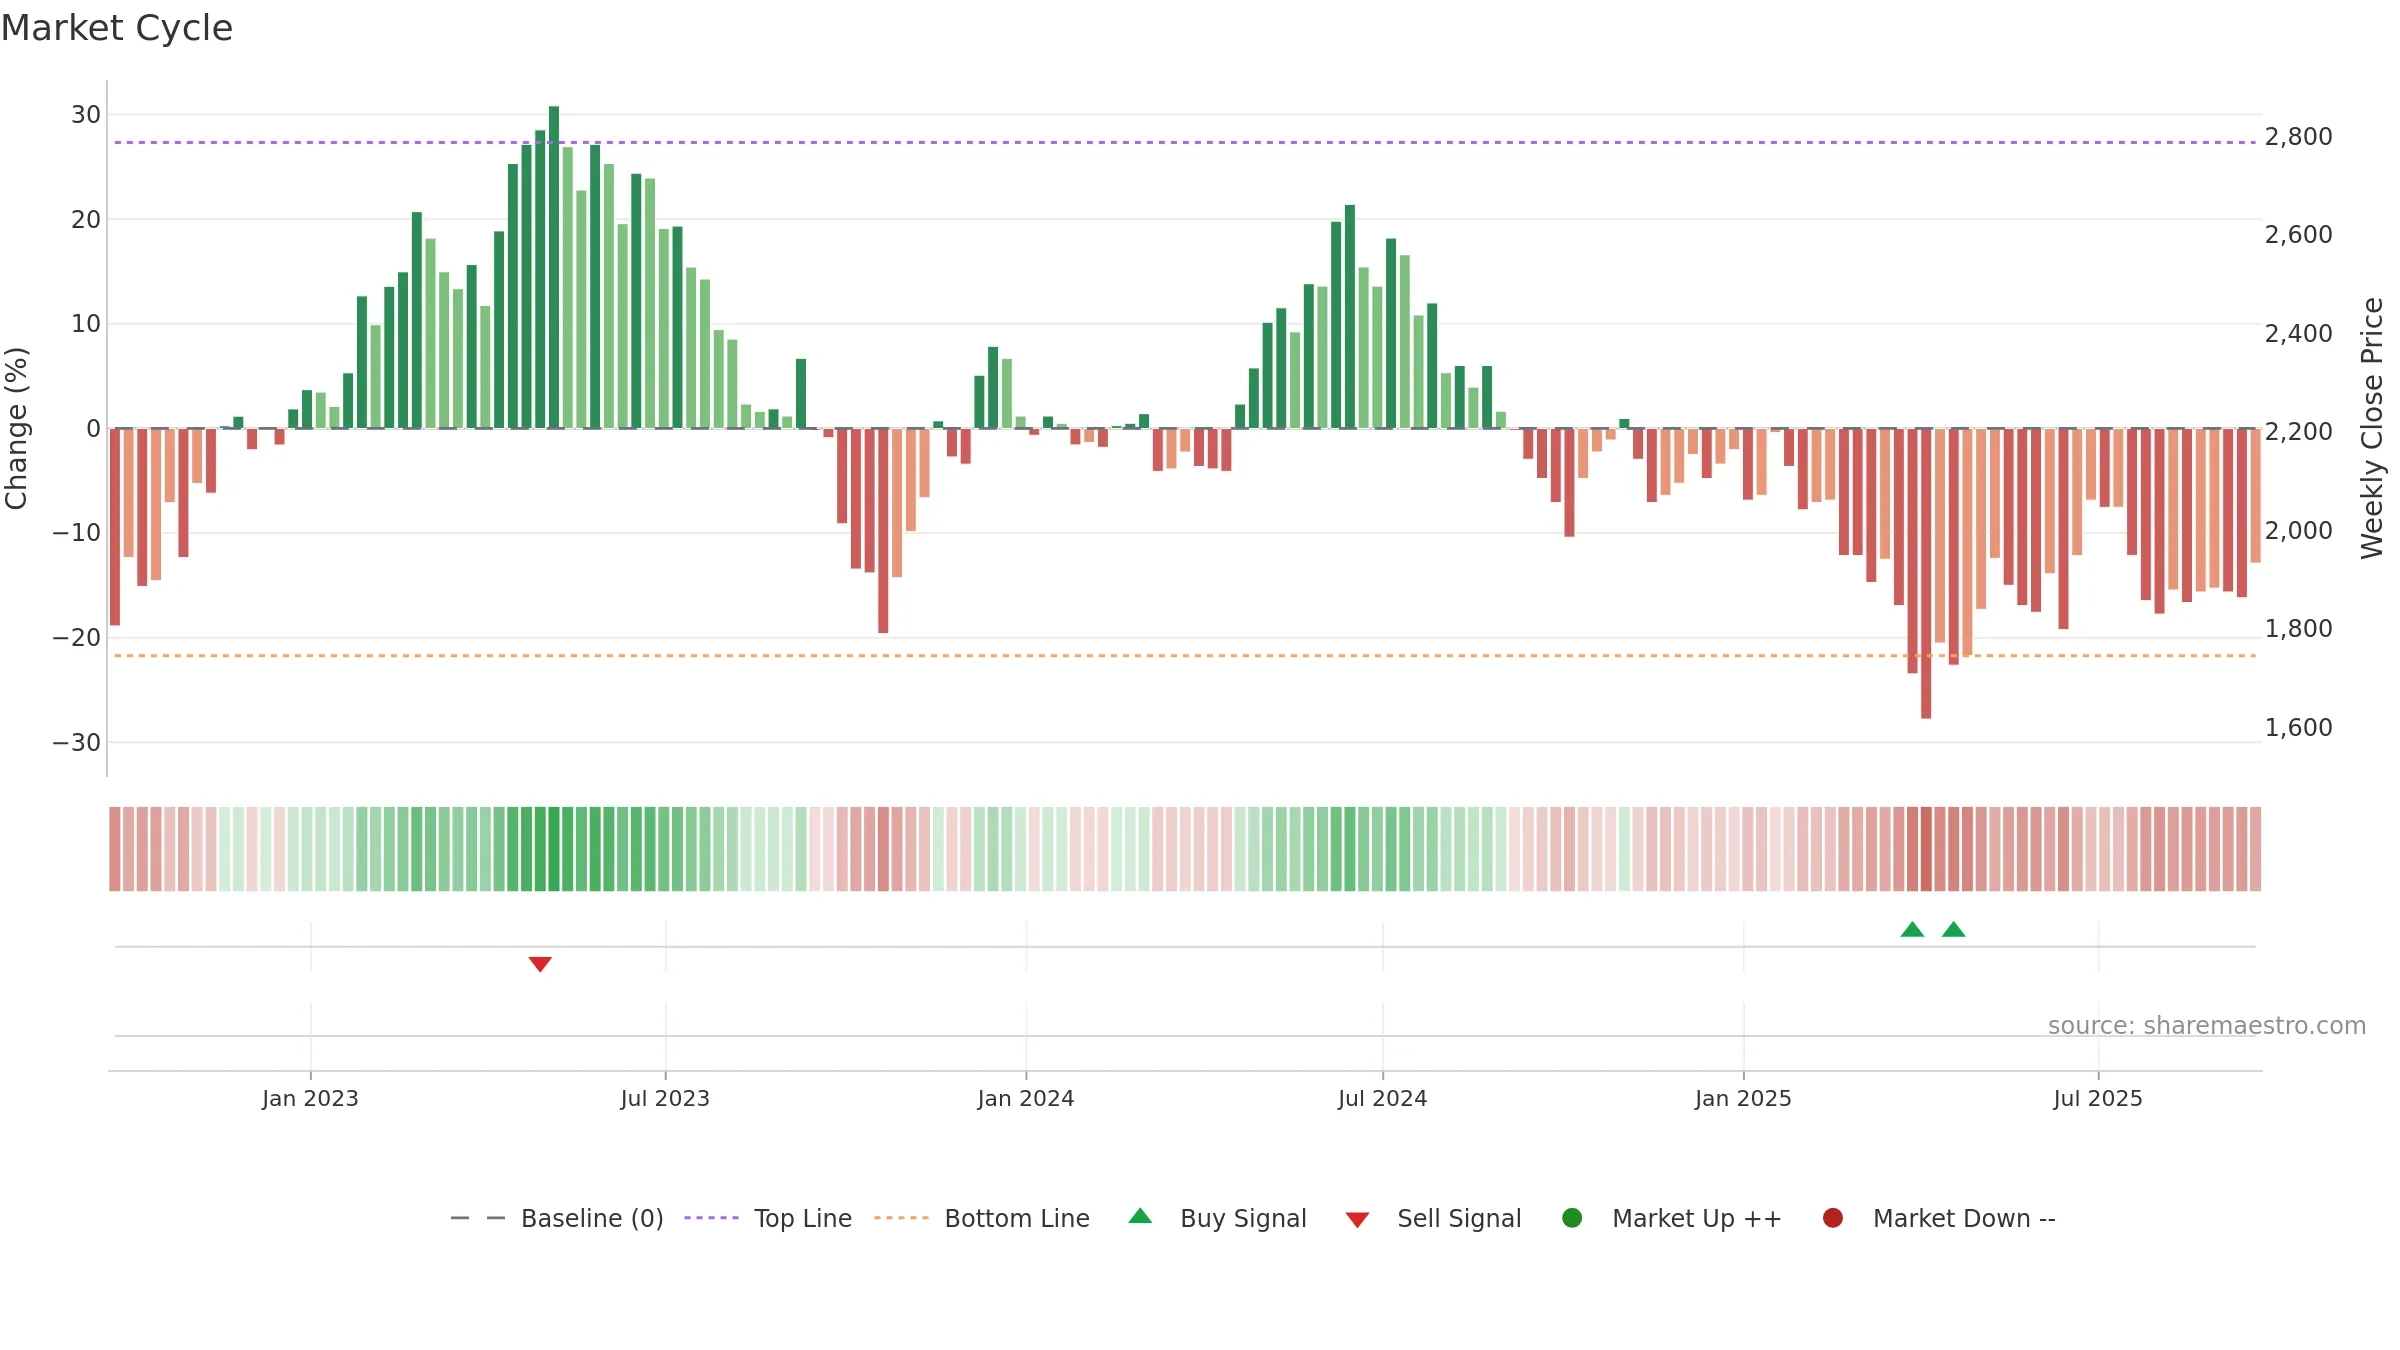Screen dimensions: 2400x1350
Task: Toggle the Top Line legend entry
Action: 768,1218
